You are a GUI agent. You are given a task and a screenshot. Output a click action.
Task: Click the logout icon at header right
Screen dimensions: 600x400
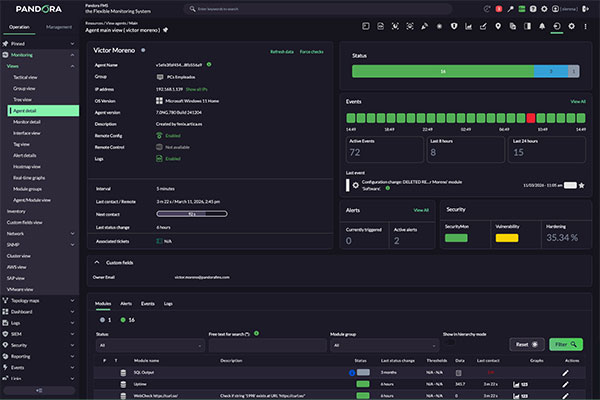pos(585,9)
